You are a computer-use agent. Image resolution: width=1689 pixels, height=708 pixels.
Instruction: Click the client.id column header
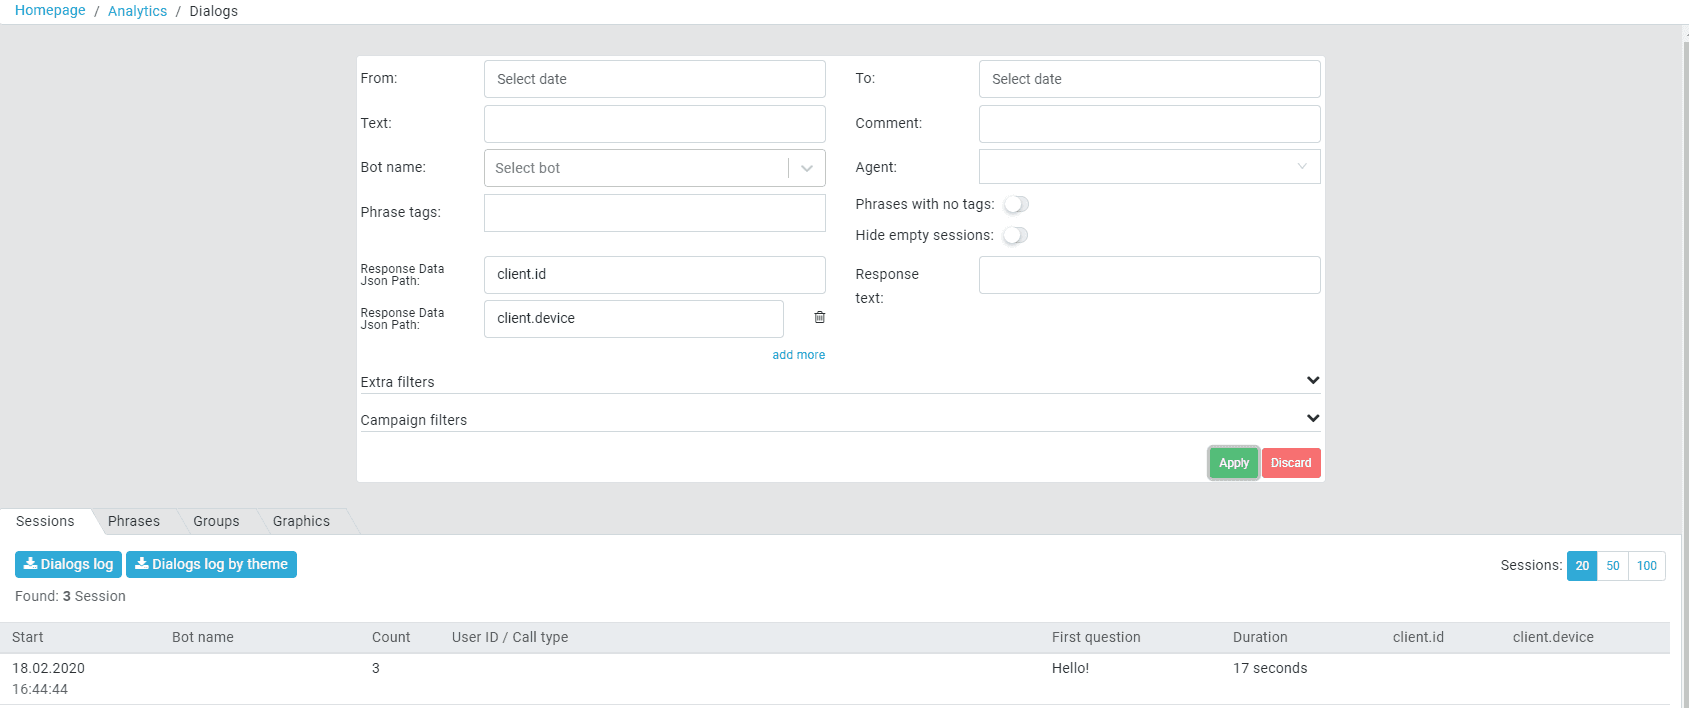pyautogui.click(x=1418, y=637)
